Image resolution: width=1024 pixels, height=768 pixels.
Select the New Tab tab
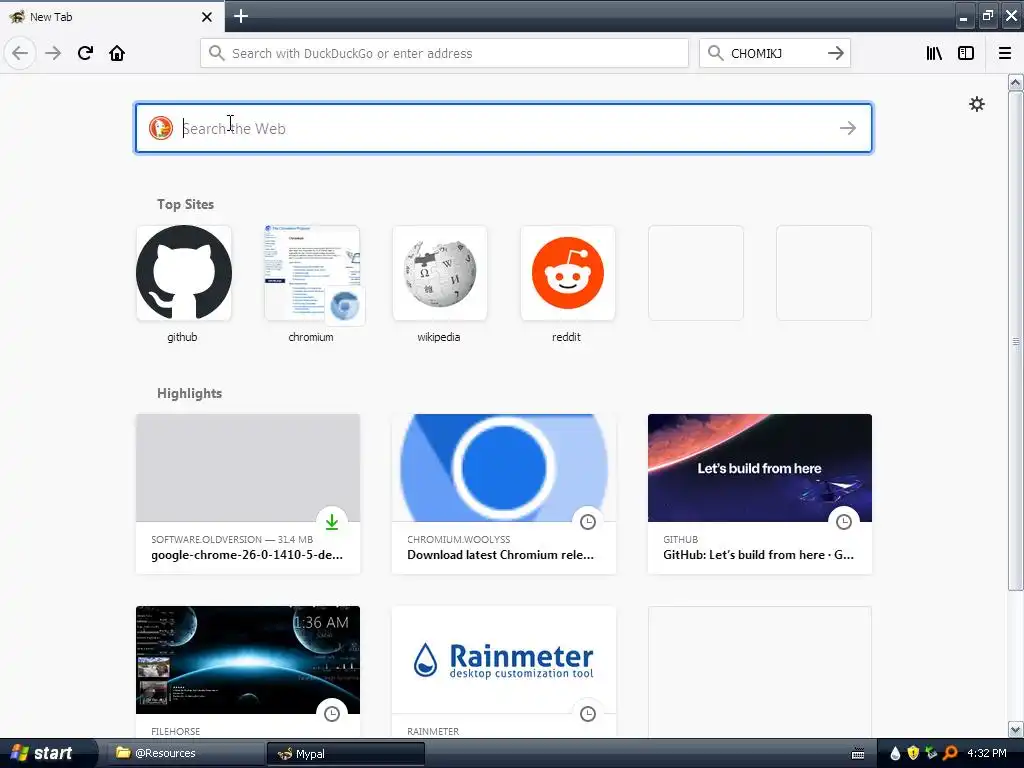coord(112,16)
